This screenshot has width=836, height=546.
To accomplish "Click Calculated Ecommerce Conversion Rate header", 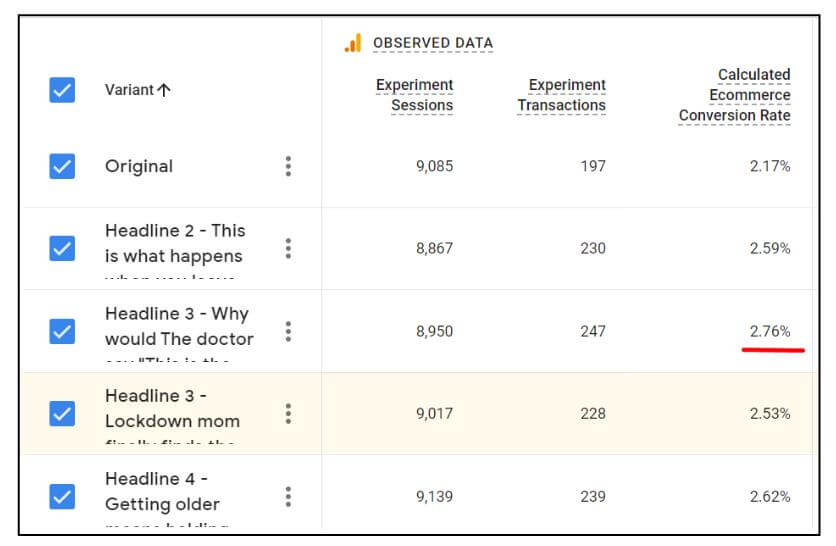I will pyautogui.click(x=735, y=95).
